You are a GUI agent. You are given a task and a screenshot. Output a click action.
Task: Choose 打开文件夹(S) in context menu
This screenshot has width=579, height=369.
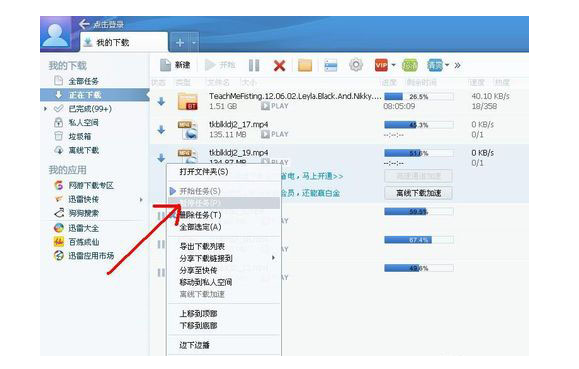point(223,172)
